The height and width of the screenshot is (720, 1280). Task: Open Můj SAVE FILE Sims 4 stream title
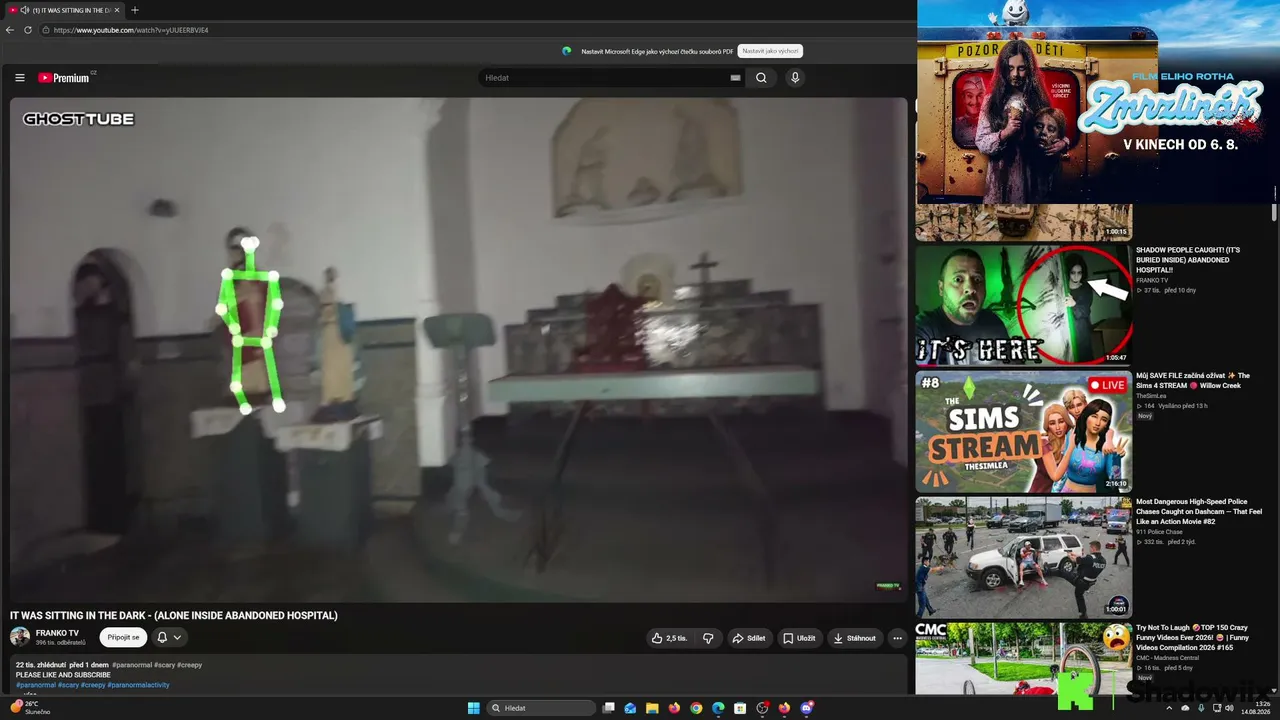pyautogui.click(x=1193, y=380)
